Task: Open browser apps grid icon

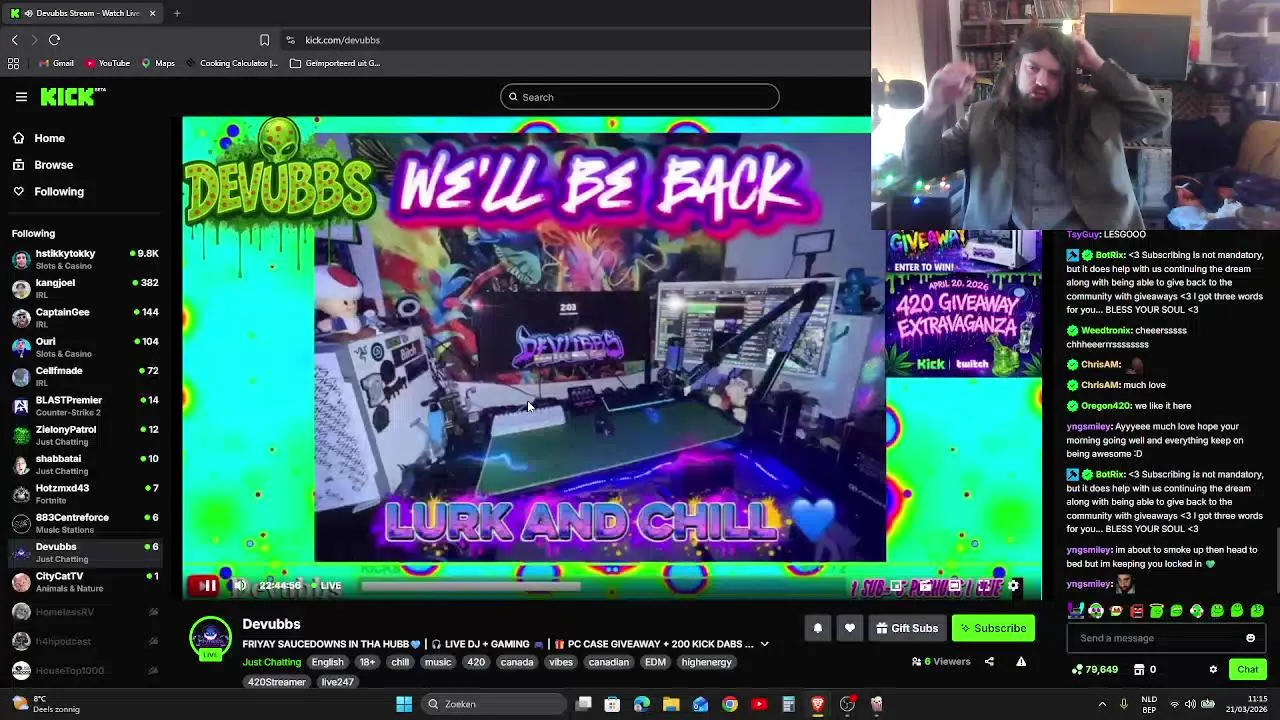Action: tap(13, 63)
